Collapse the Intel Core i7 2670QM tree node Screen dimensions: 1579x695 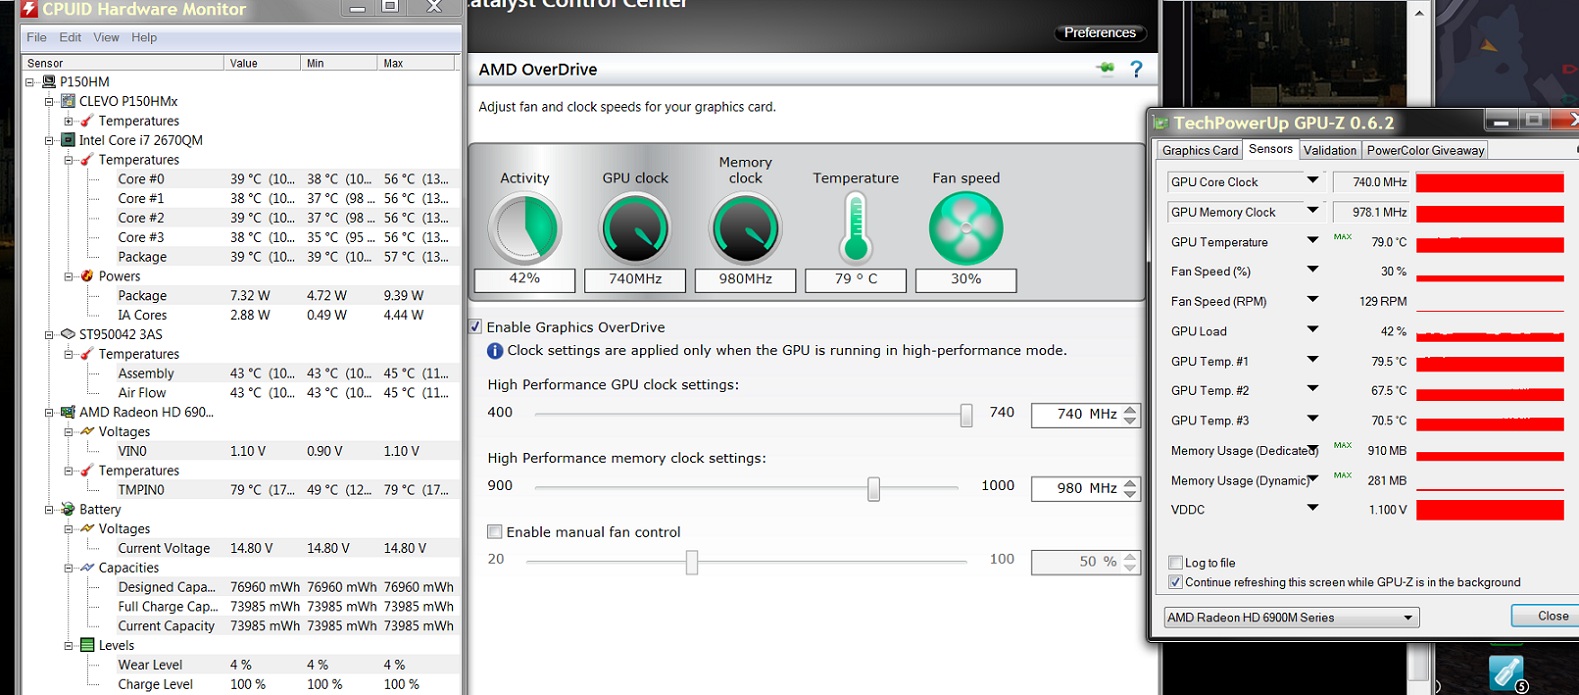click(x=49, y=141)
